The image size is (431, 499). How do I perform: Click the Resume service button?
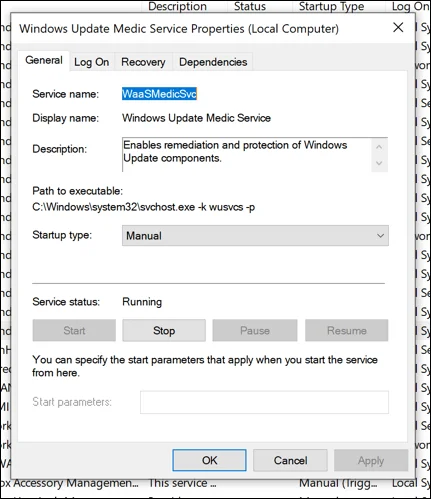click(347, 330)
